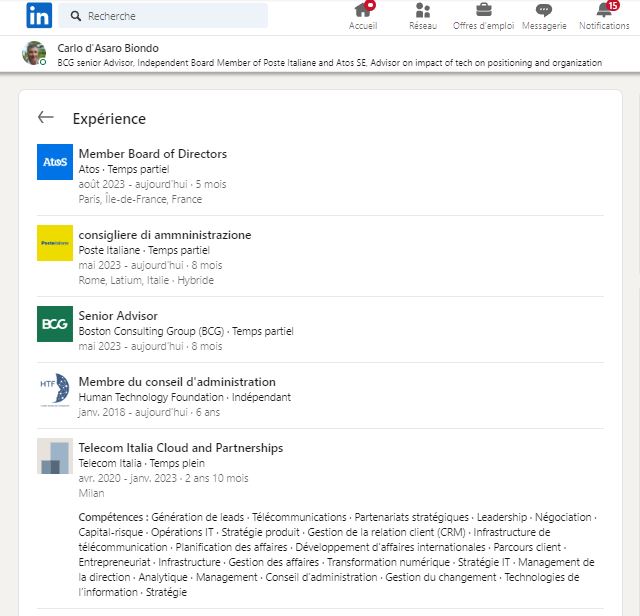
Task: Click the Accueil menu label
Action: point(363,26)
